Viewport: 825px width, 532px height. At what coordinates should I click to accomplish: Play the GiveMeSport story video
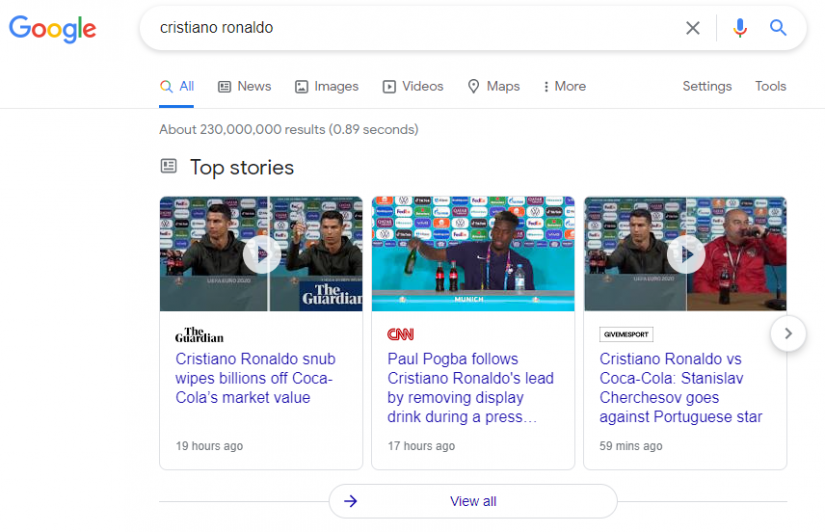[x=686, y=254]
